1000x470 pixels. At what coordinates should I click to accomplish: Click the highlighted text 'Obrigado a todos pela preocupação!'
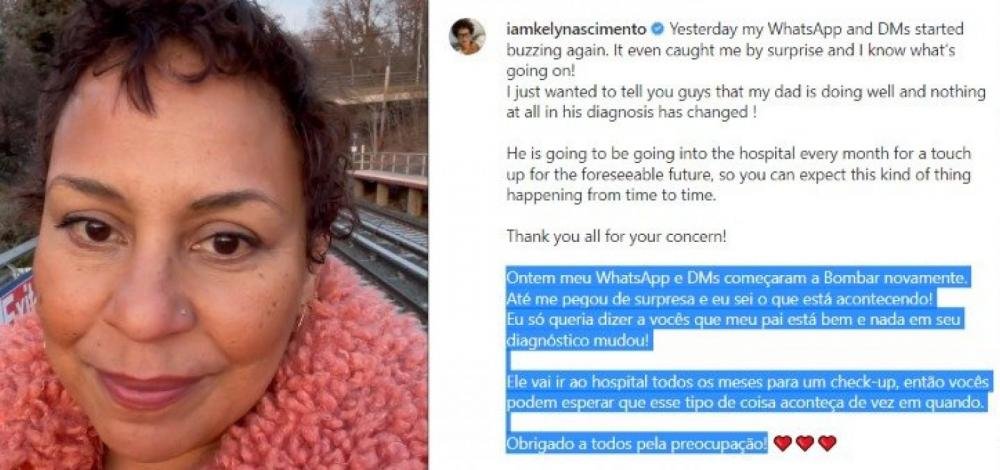637,444
